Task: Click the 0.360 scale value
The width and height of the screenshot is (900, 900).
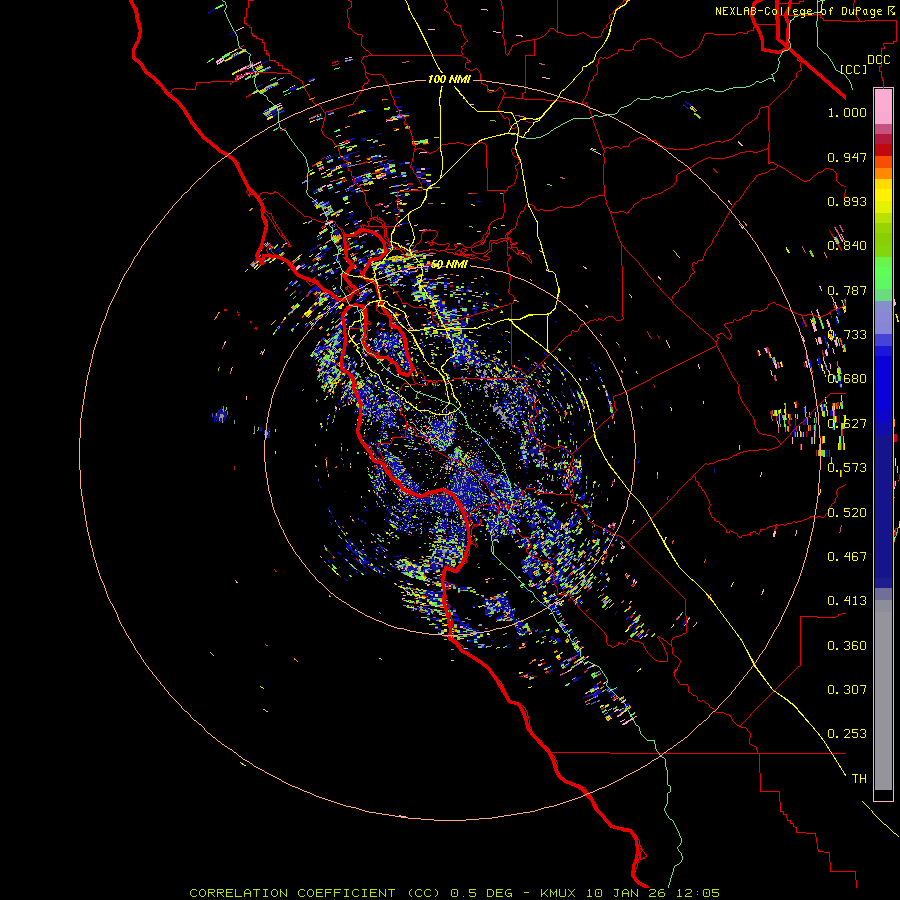Action: point(847,646)
